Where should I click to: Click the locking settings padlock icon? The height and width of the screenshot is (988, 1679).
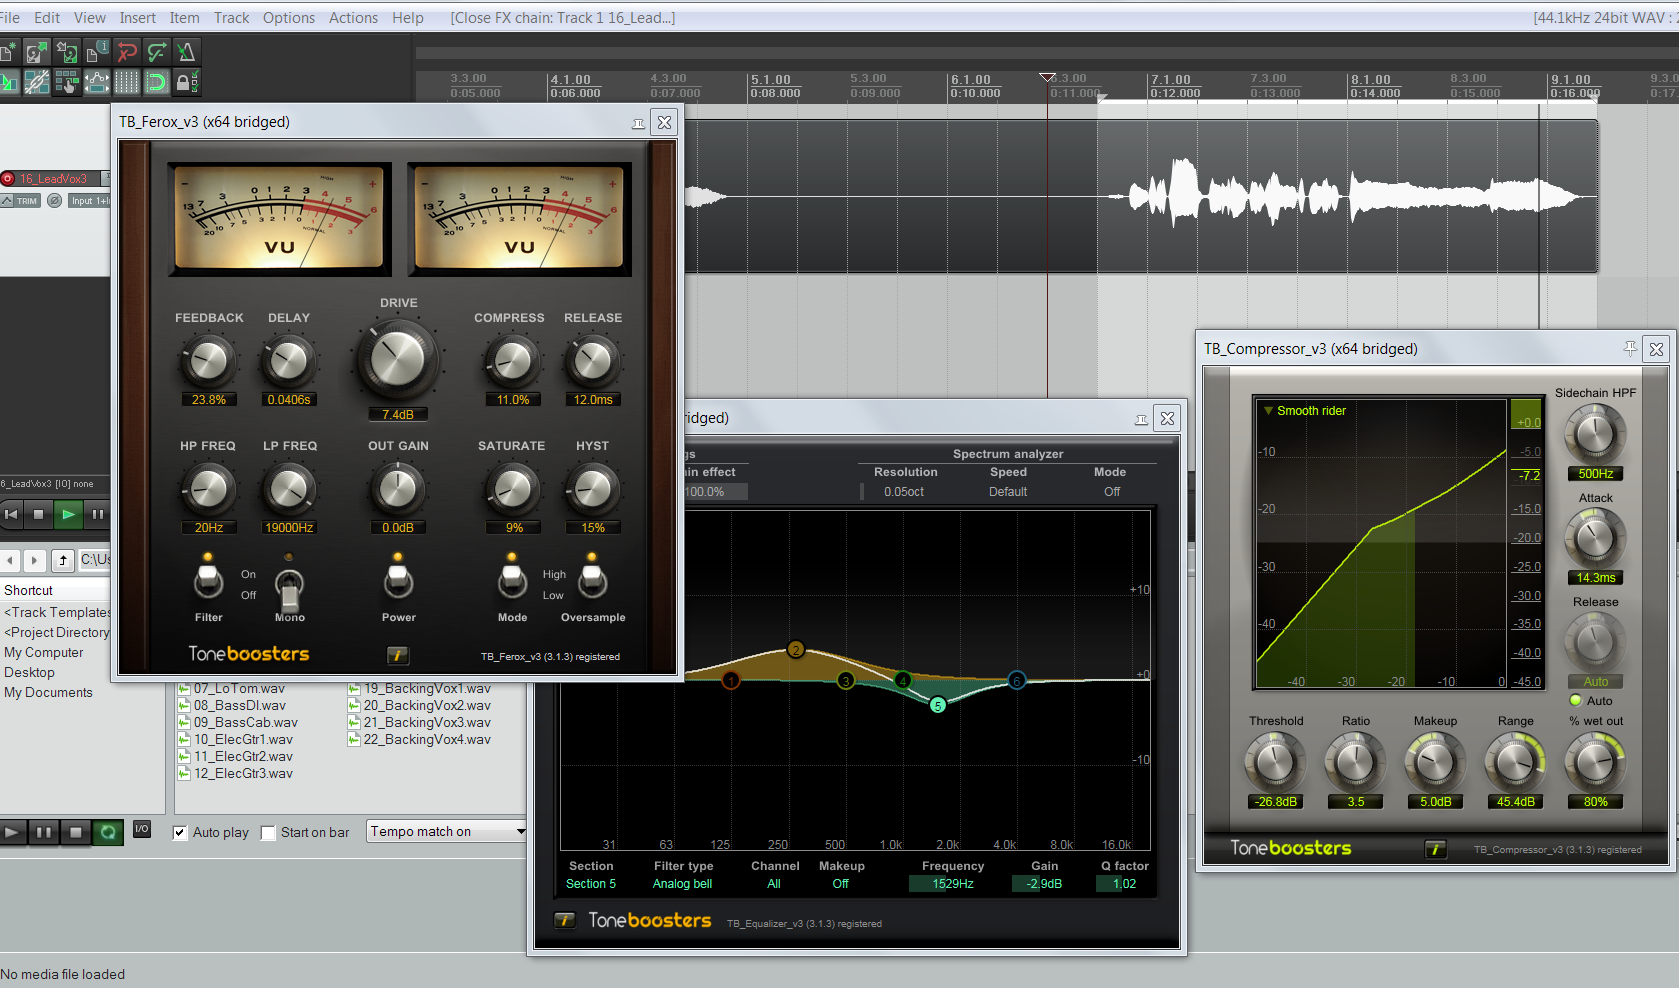click(186, 82)
